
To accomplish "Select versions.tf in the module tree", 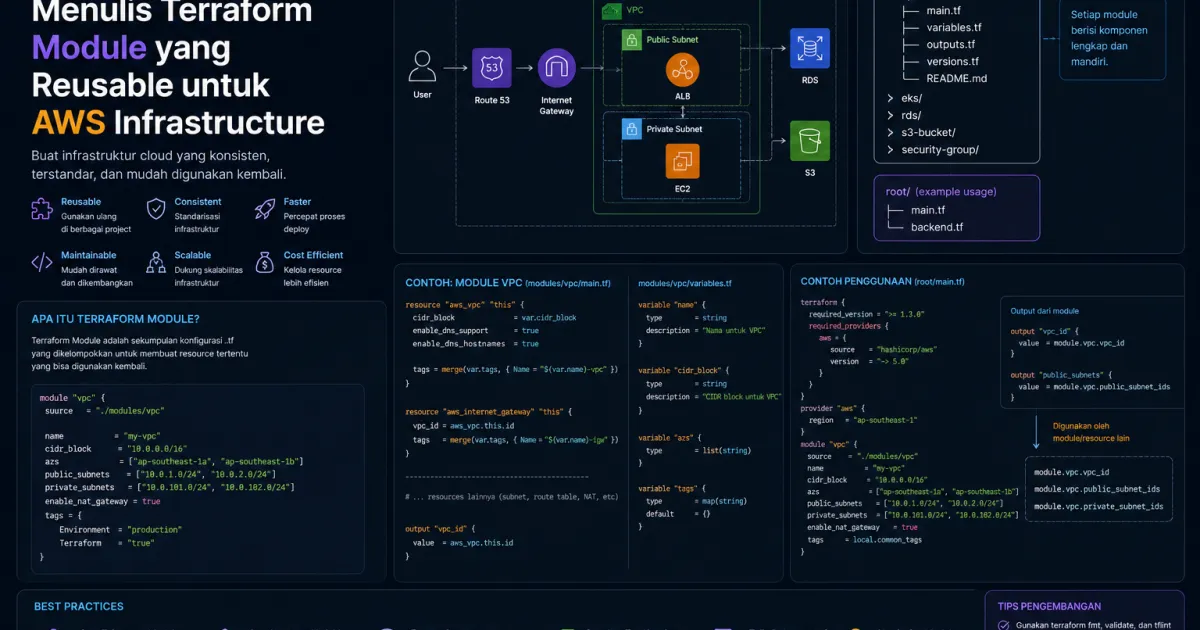I will point(953,62).
